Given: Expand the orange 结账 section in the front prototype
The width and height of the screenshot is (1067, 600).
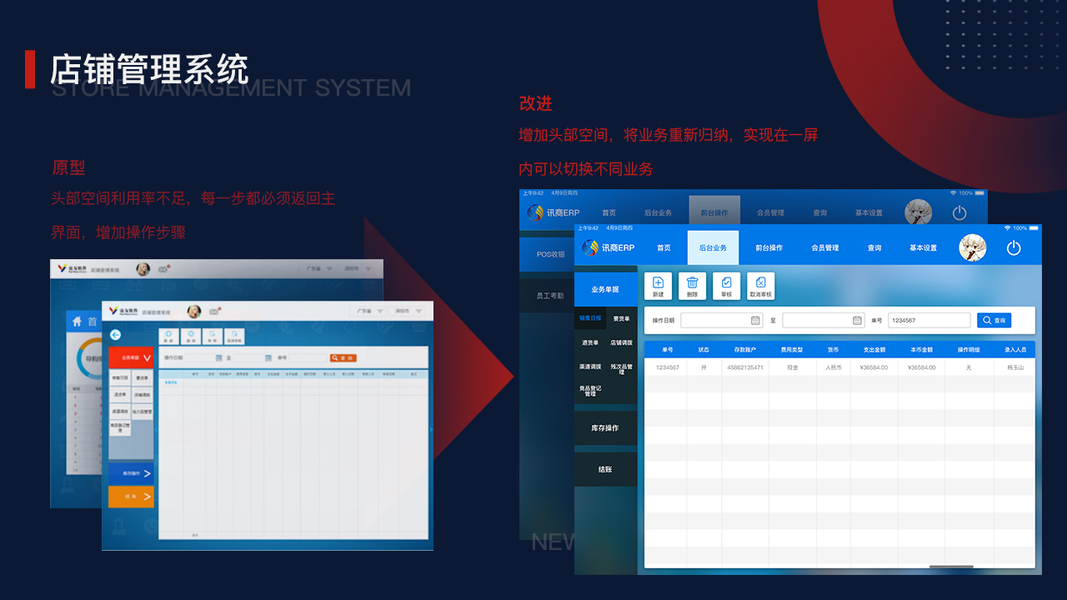Looking at the screenshot, I should [x=131, y=497].
